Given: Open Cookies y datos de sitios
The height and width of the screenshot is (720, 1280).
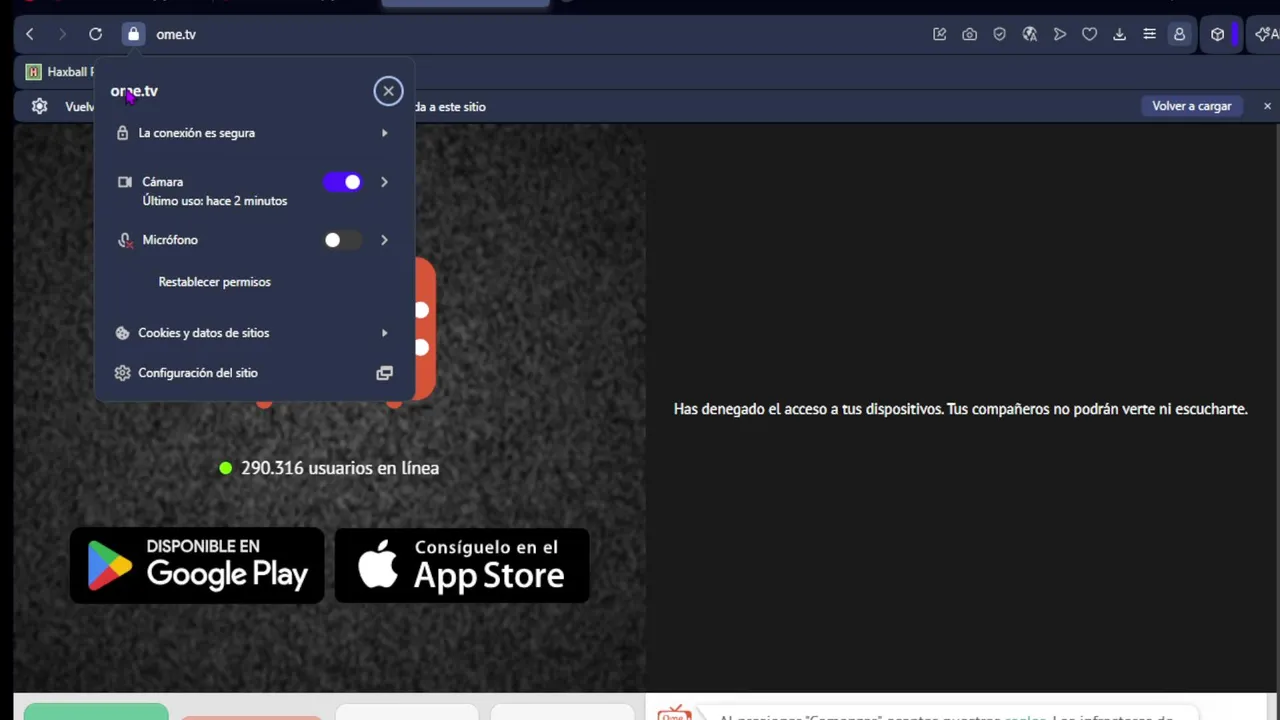Looking at the screenshot, I should (x=253, y=333).
